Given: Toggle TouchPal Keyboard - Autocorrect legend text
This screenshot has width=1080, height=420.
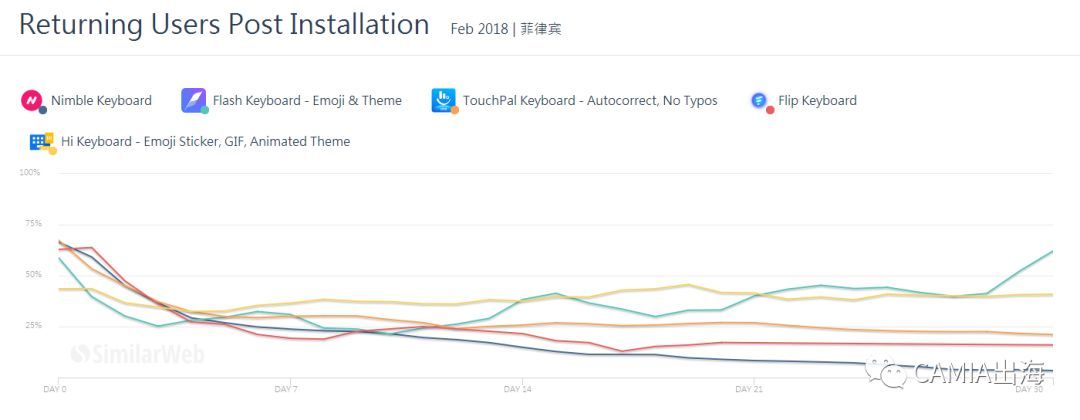Looking at the screenshot, I should point(590,100).
